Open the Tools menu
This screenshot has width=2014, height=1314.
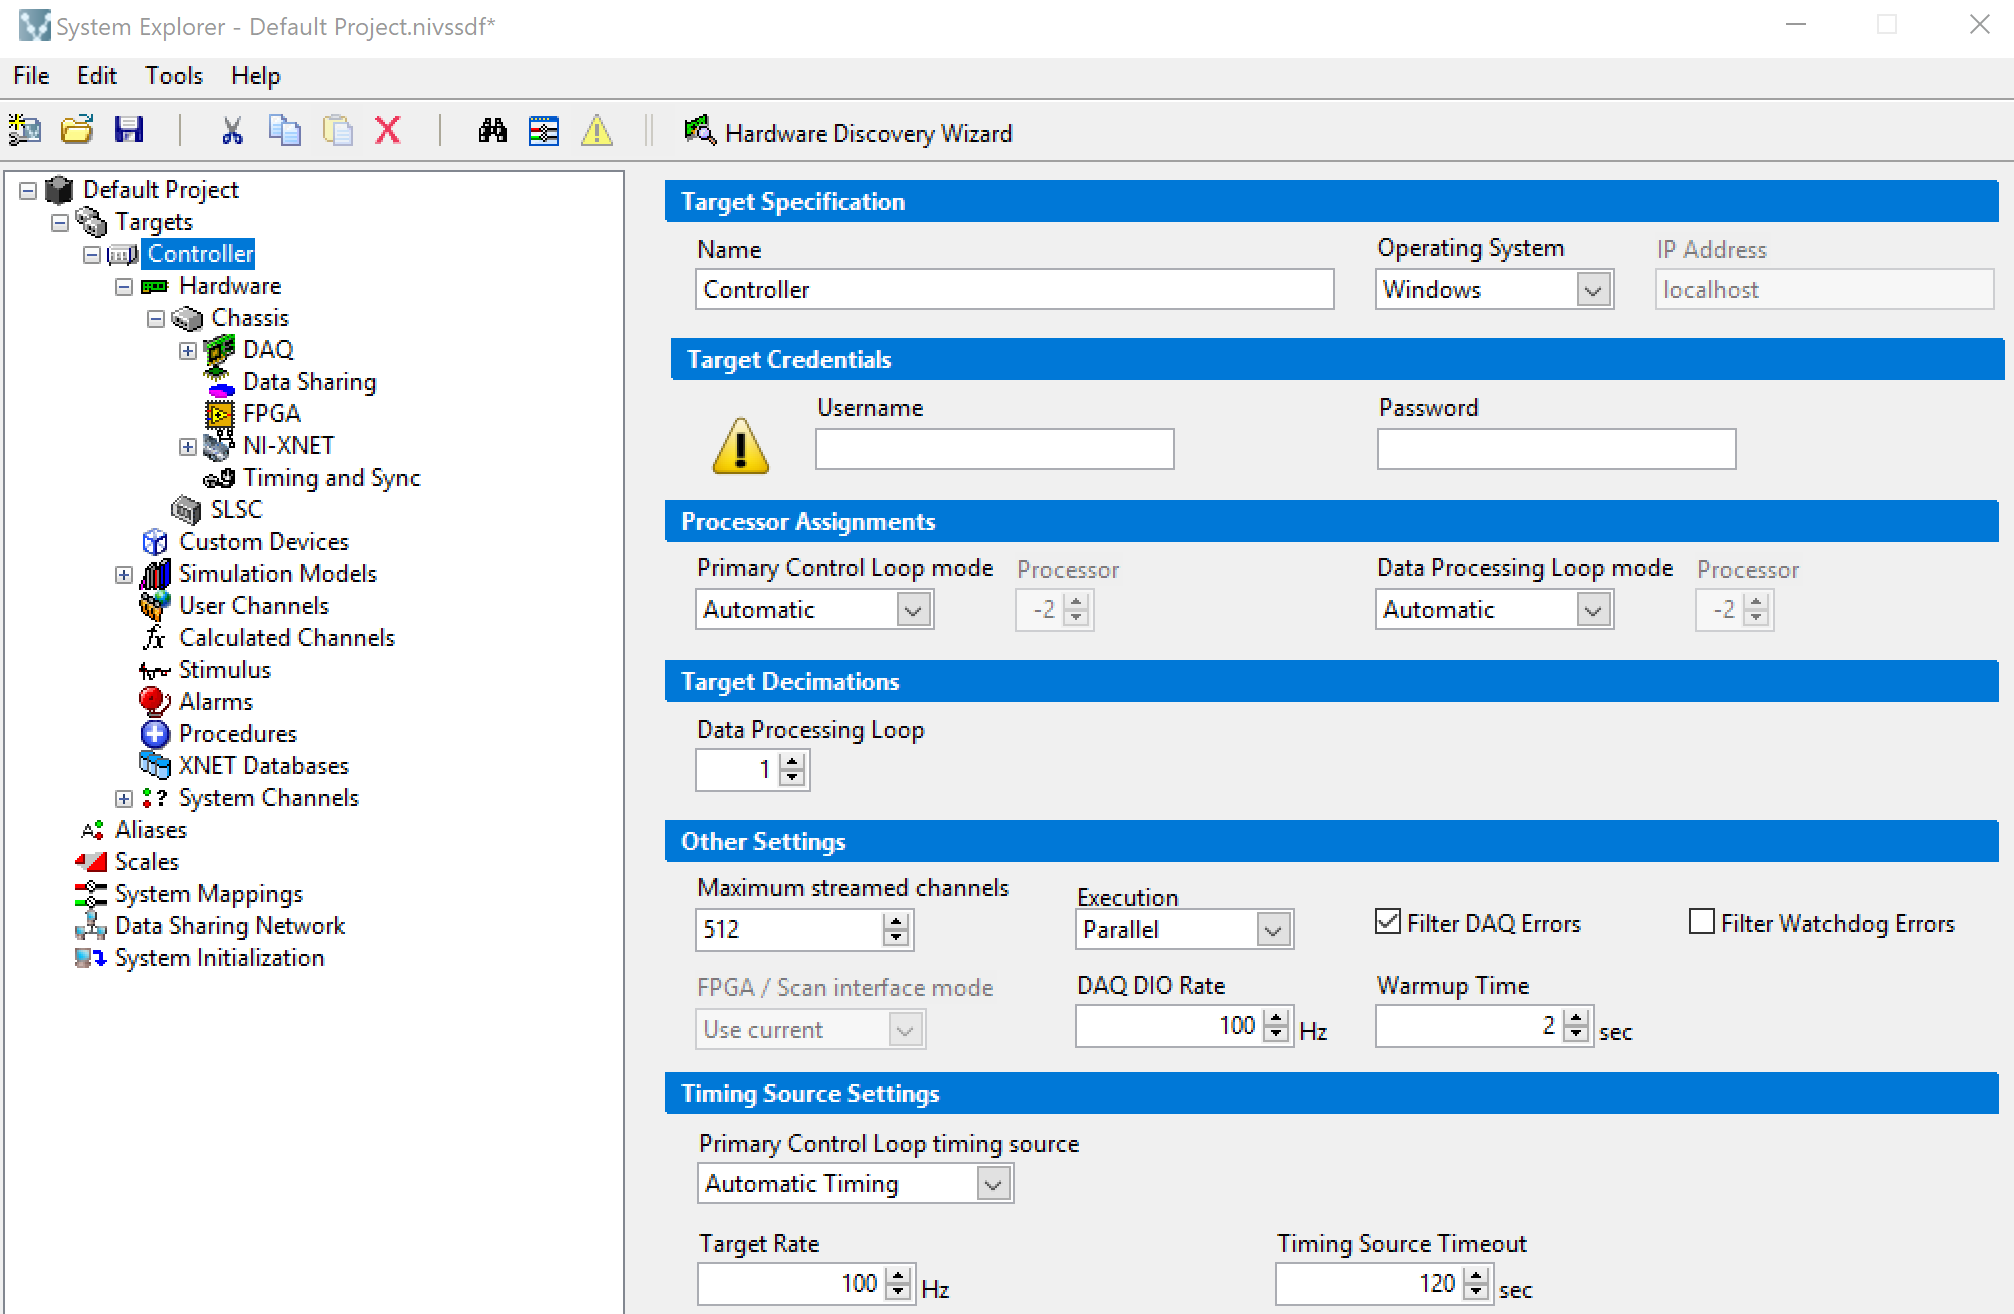click(x=173, y=76)
